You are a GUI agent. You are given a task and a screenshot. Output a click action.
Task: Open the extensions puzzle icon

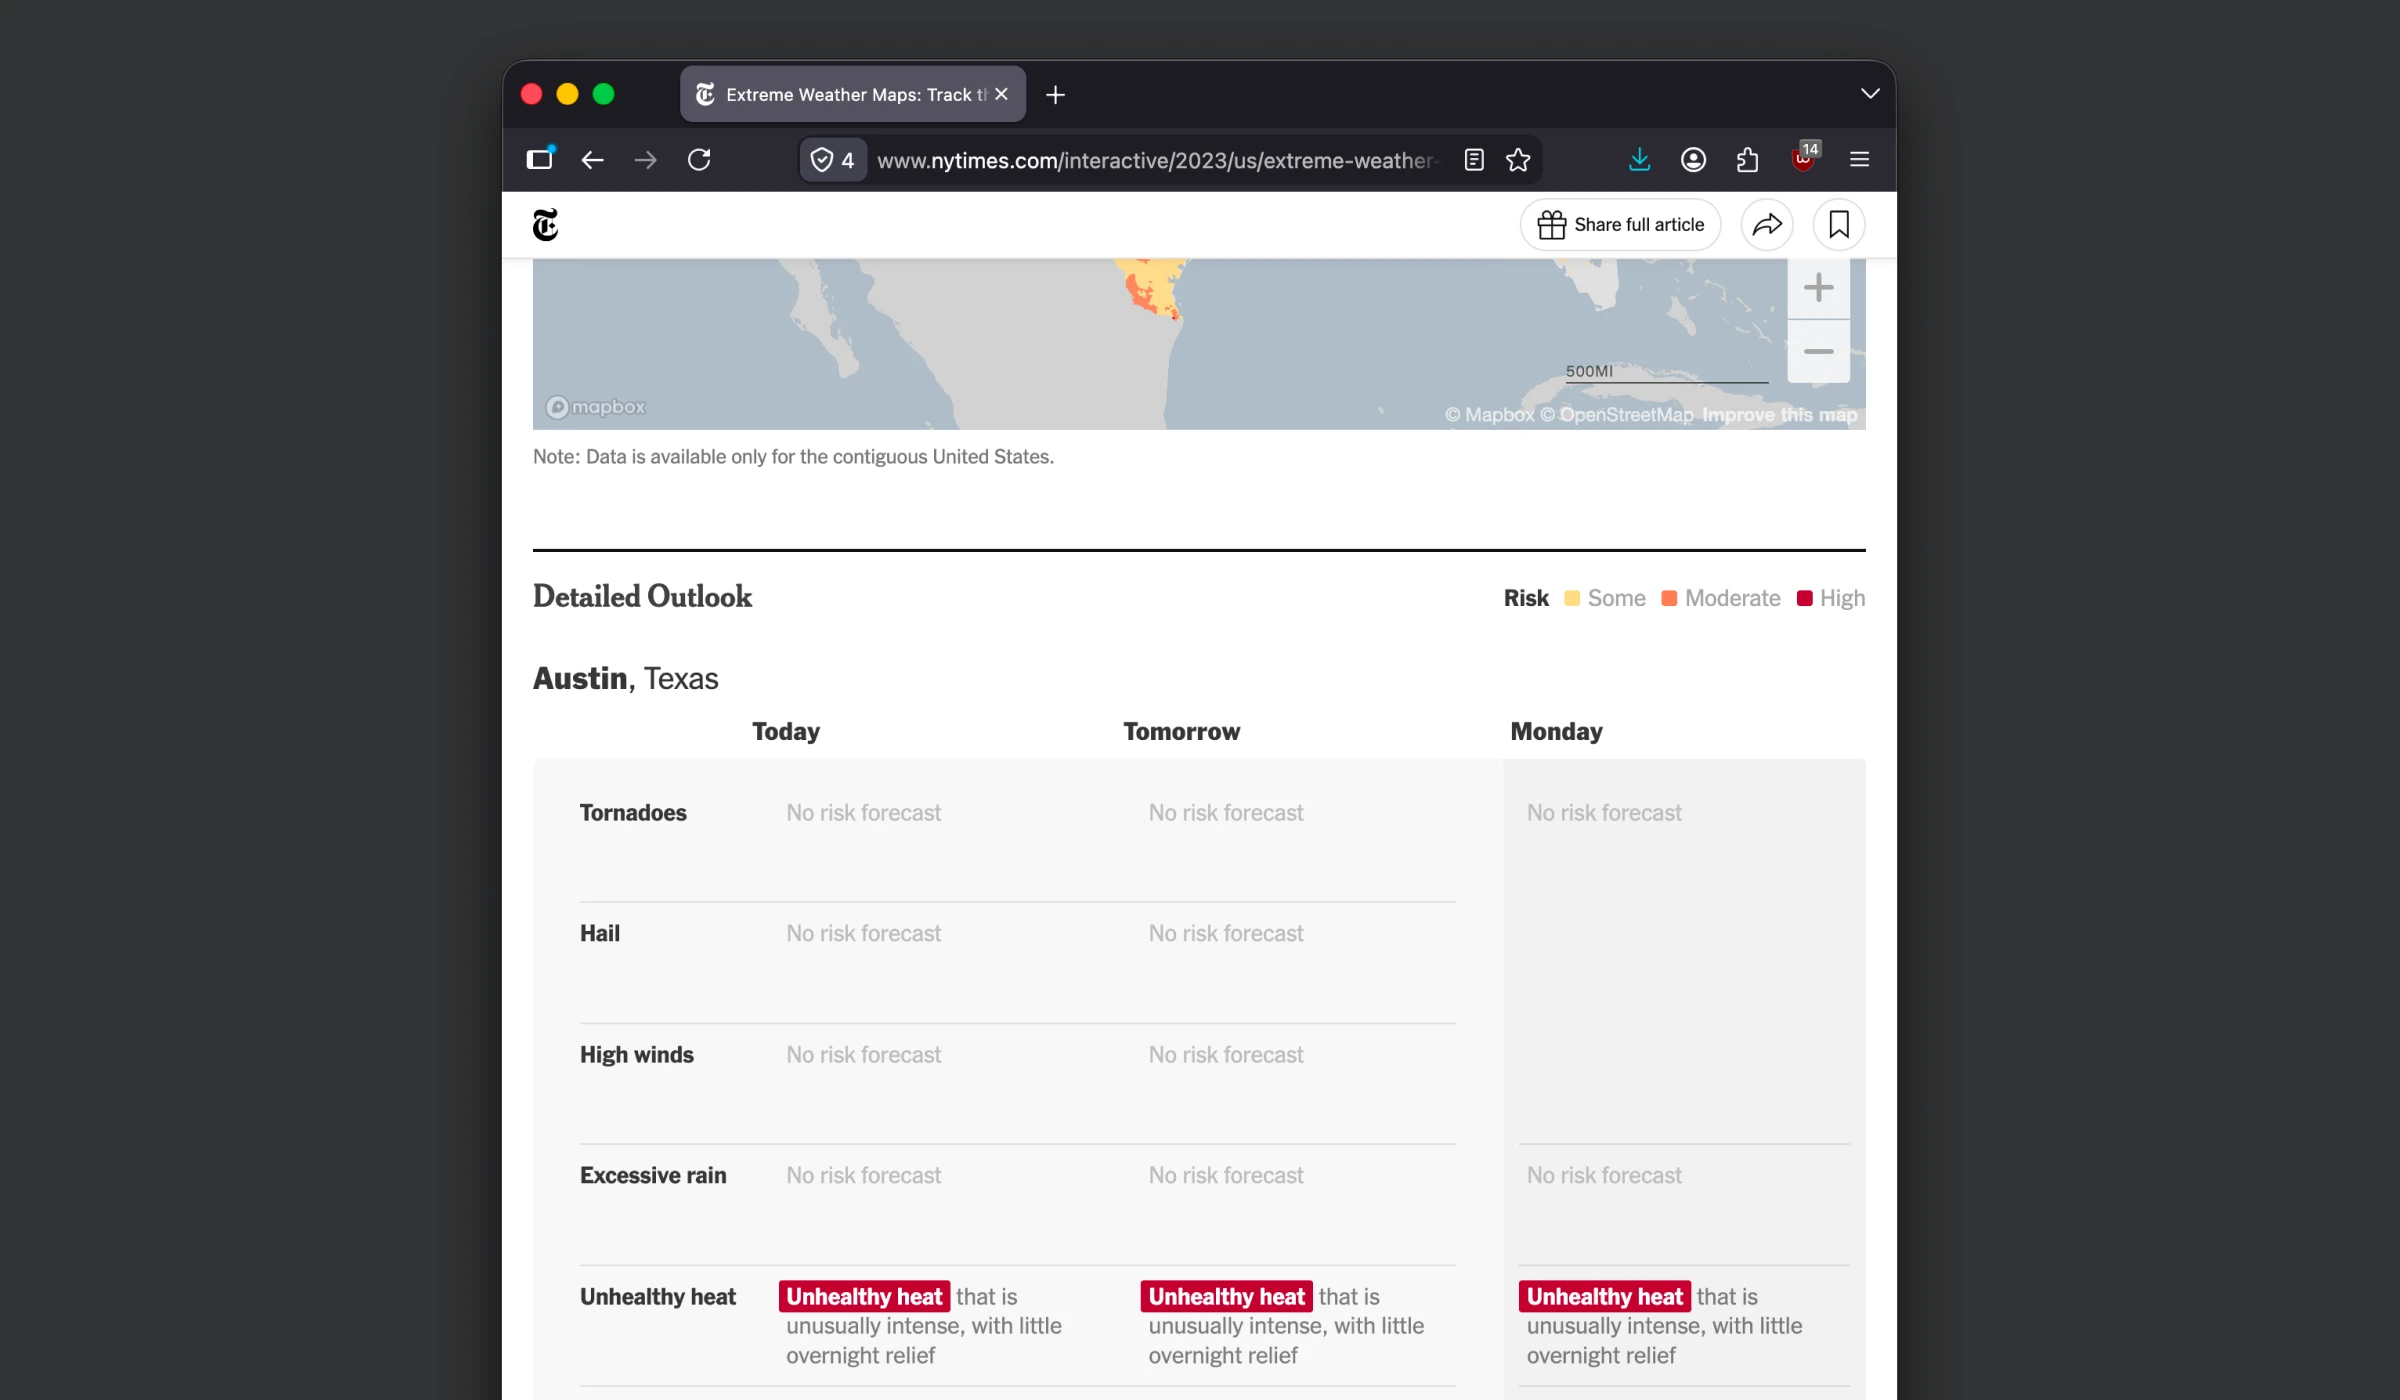(1747, 160)
